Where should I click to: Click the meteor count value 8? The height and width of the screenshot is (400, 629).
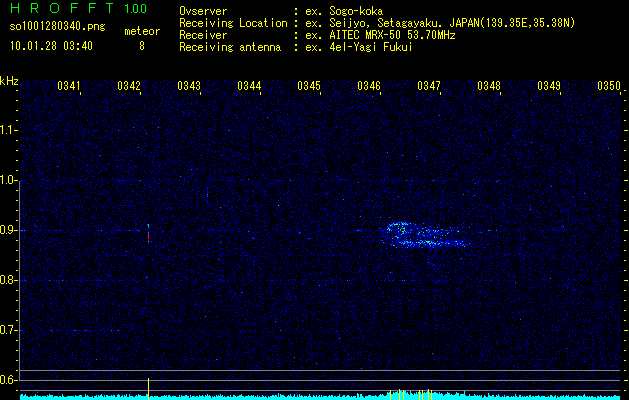tap(141, 46)
